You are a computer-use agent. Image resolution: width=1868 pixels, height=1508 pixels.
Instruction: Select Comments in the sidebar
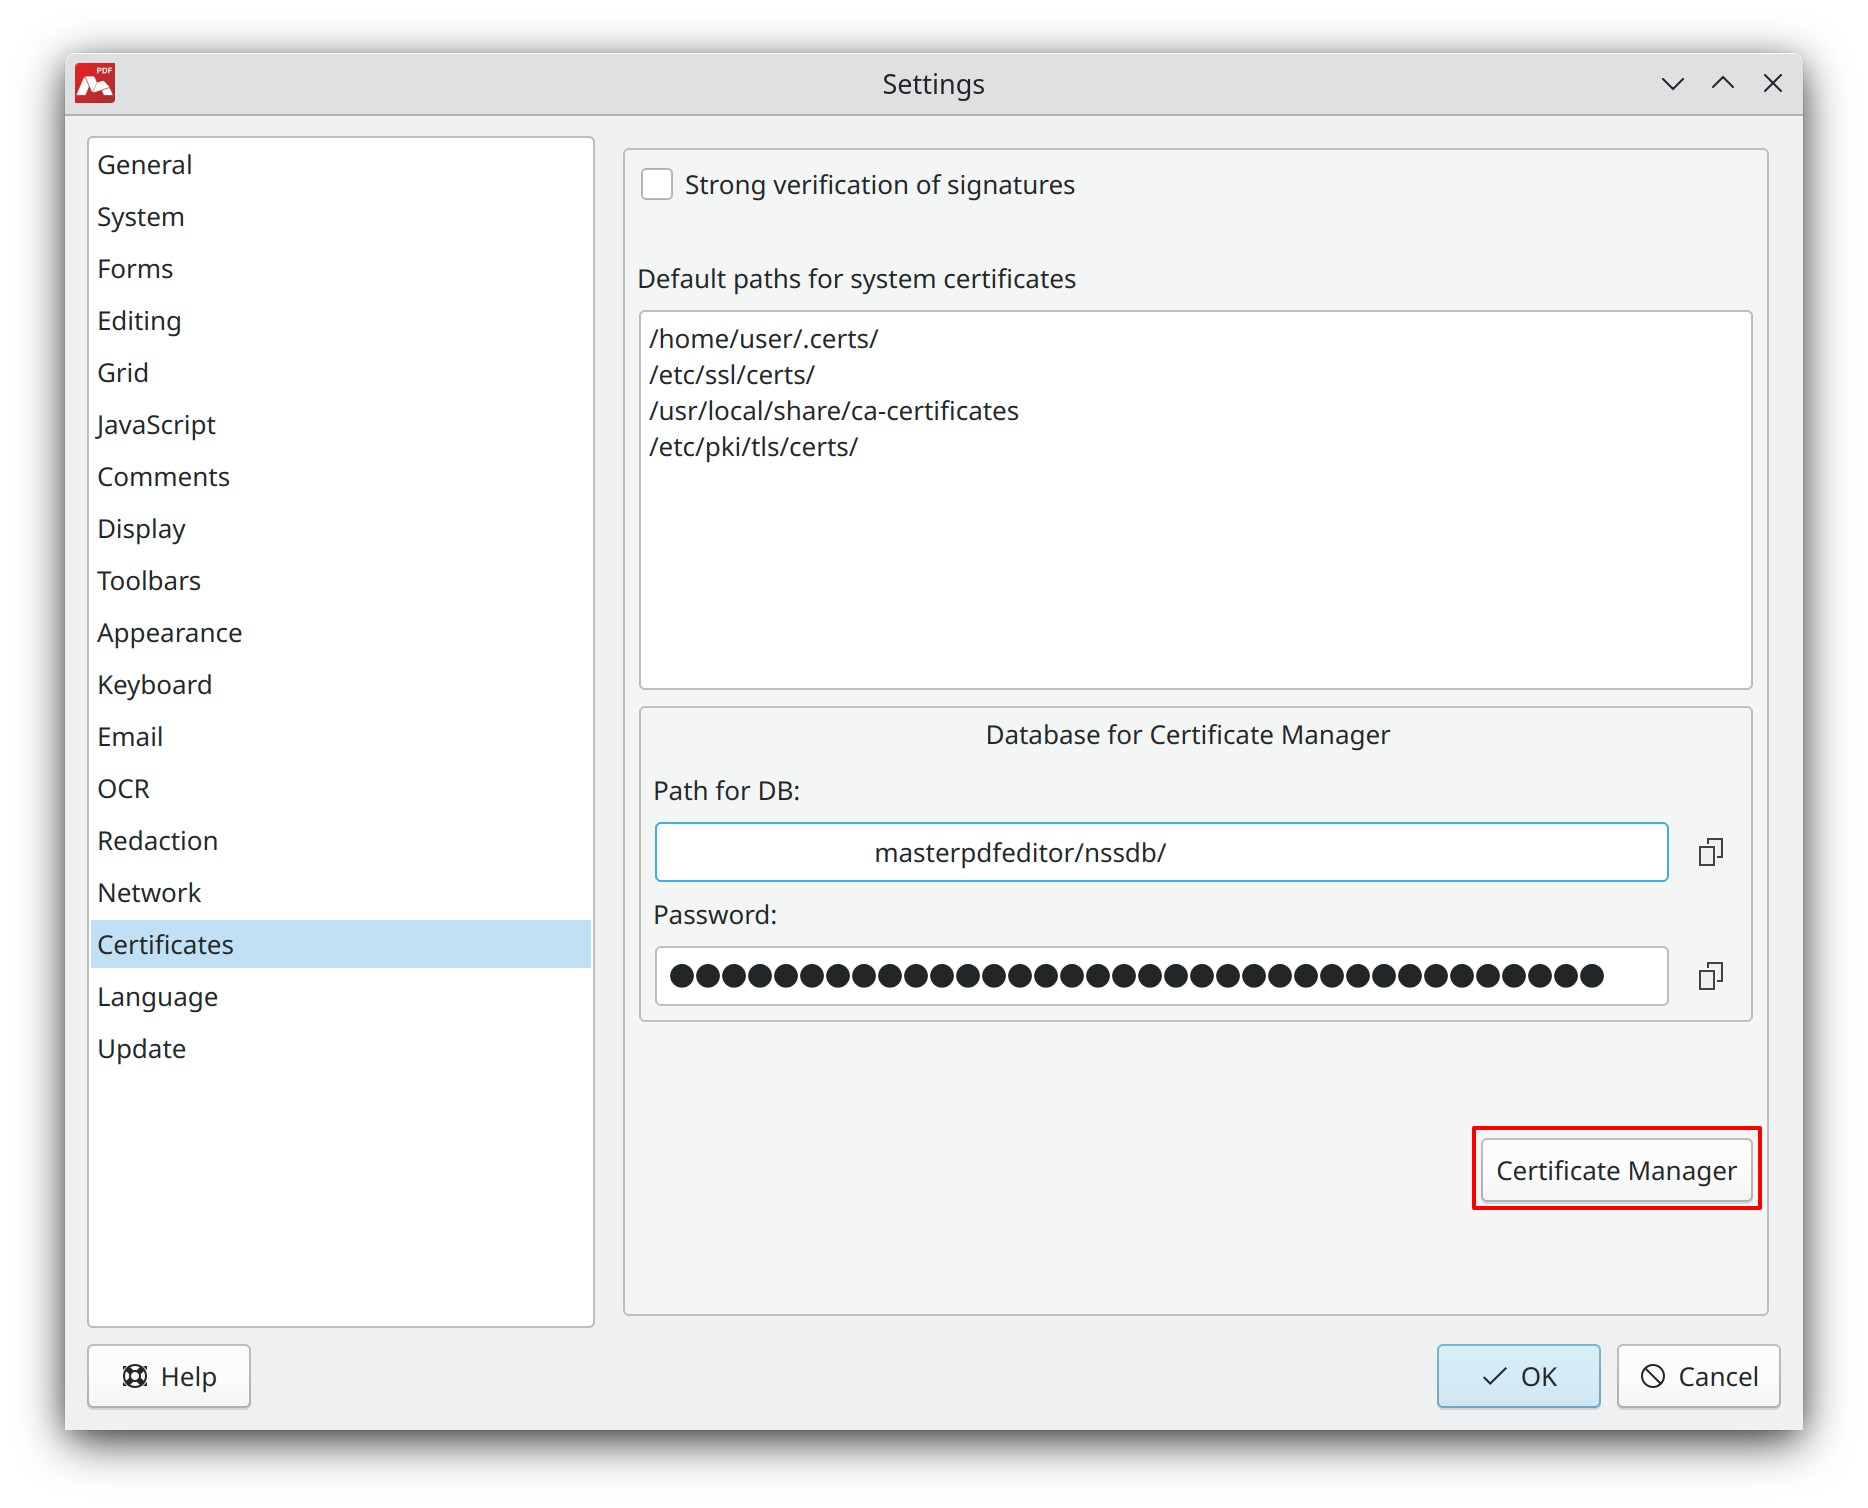341,477
